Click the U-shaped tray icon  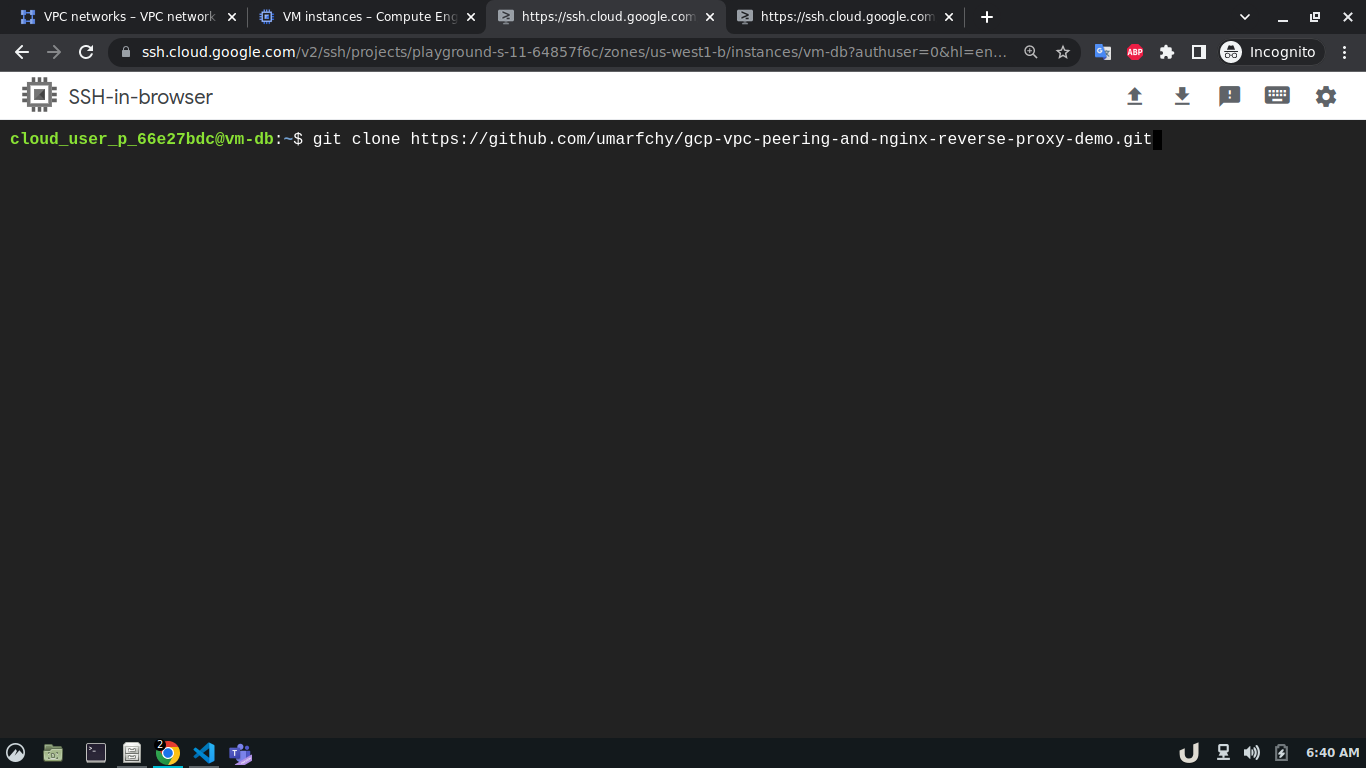[x=1189, y=753]
